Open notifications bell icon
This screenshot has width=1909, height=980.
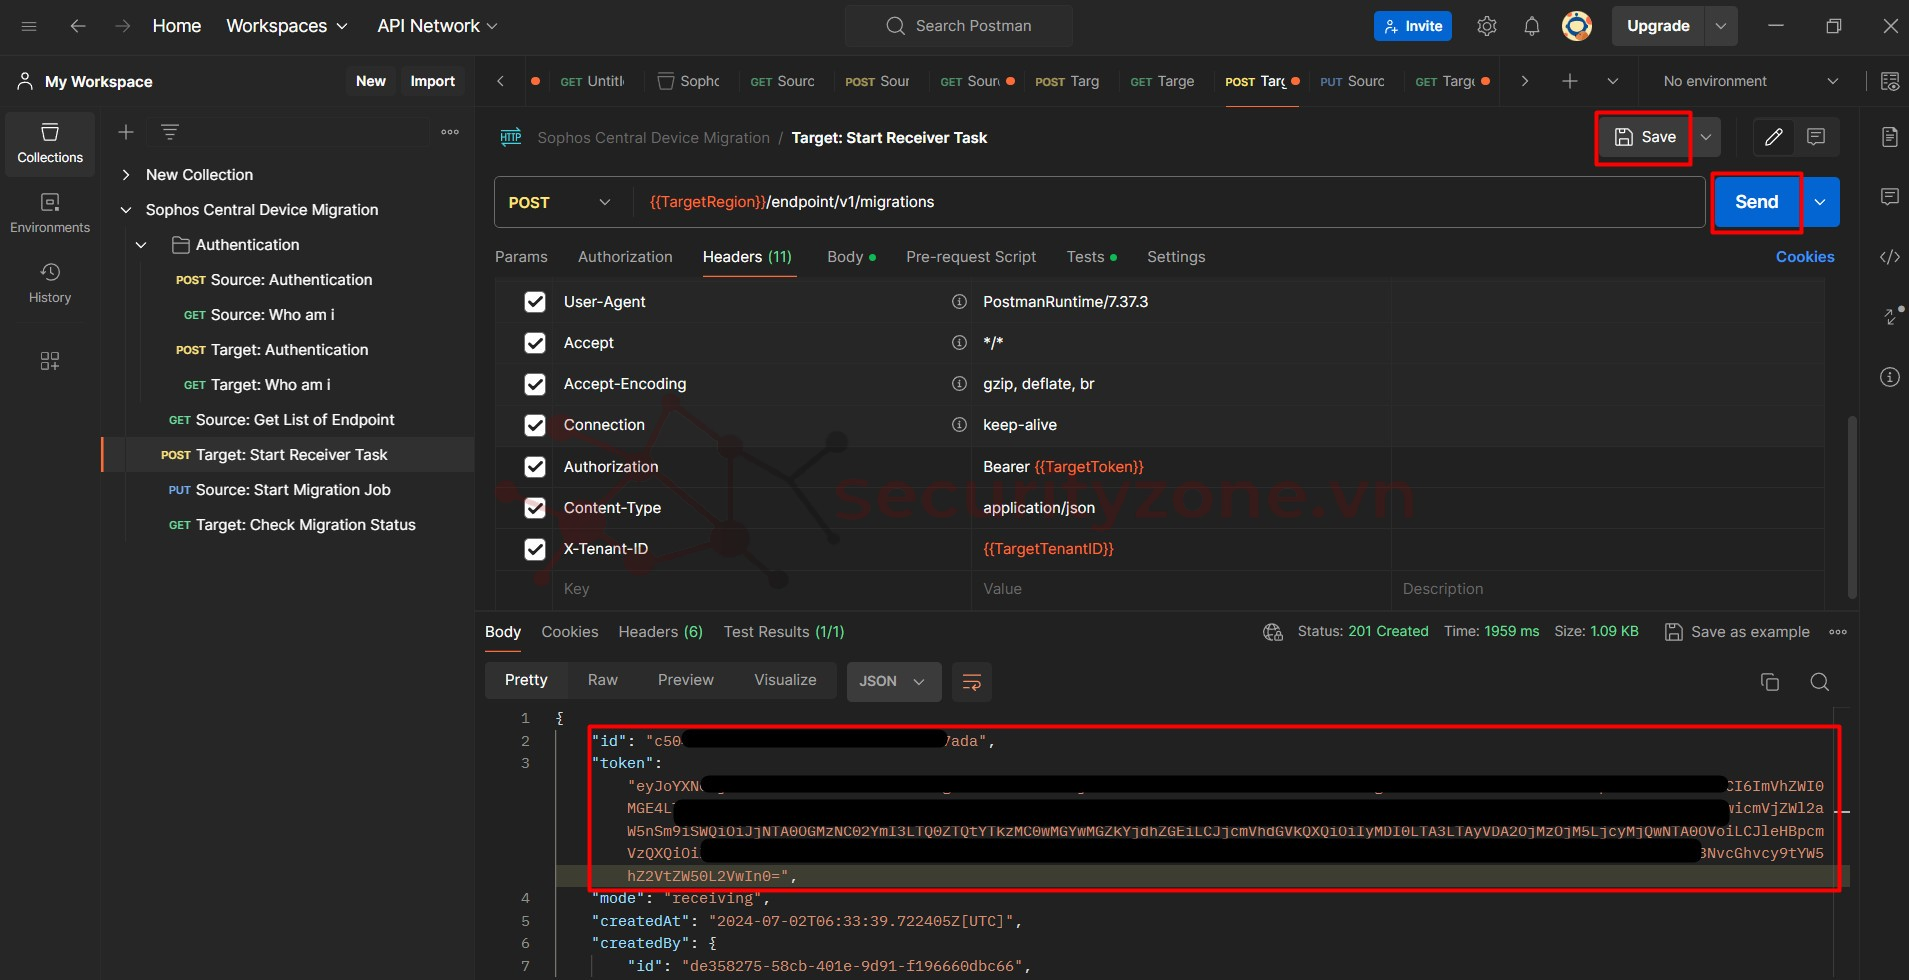(x=1531, y=26)
